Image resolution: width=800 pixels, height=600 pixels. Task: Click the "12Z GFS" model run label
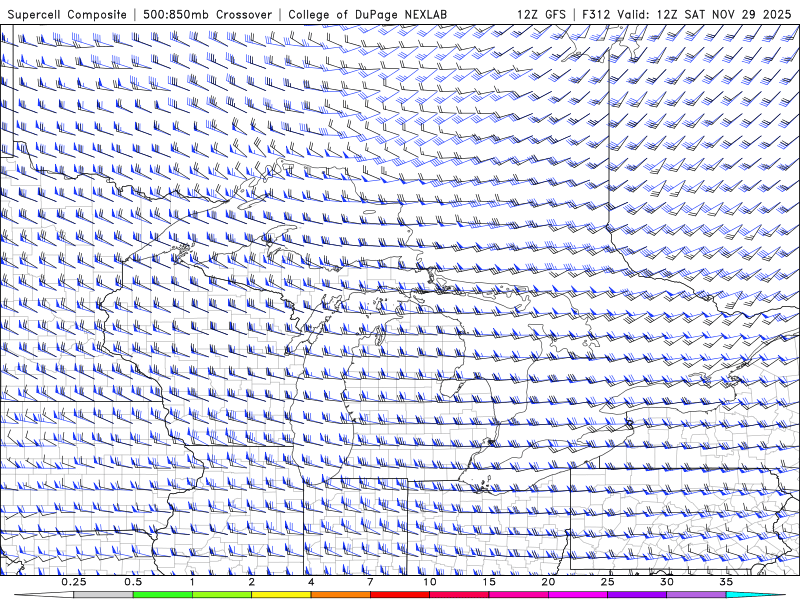click(541, 15)
